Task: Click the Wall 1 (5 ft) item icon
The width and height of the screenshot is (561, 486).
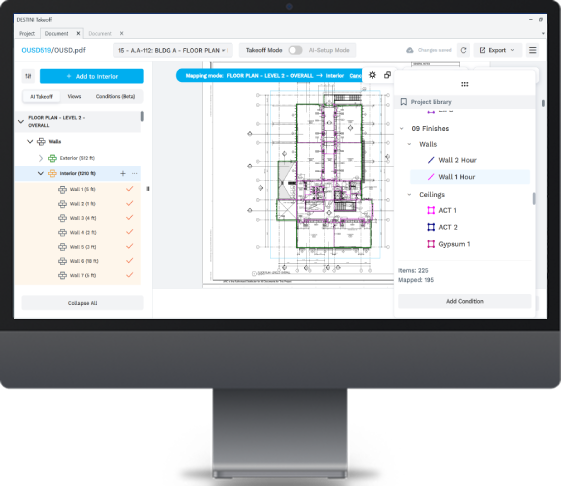Action: [62, 189]
